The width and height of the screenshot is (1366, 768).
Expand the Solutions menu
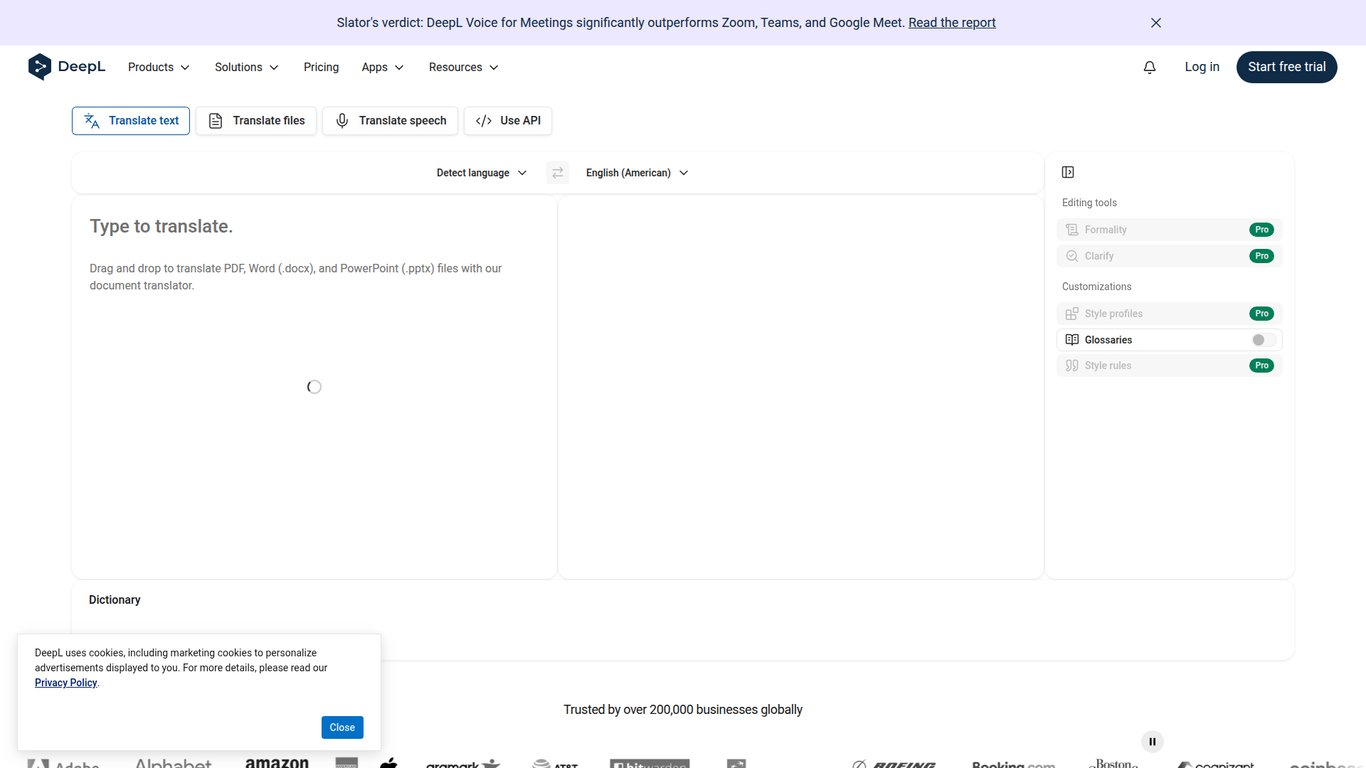(247, 67)
